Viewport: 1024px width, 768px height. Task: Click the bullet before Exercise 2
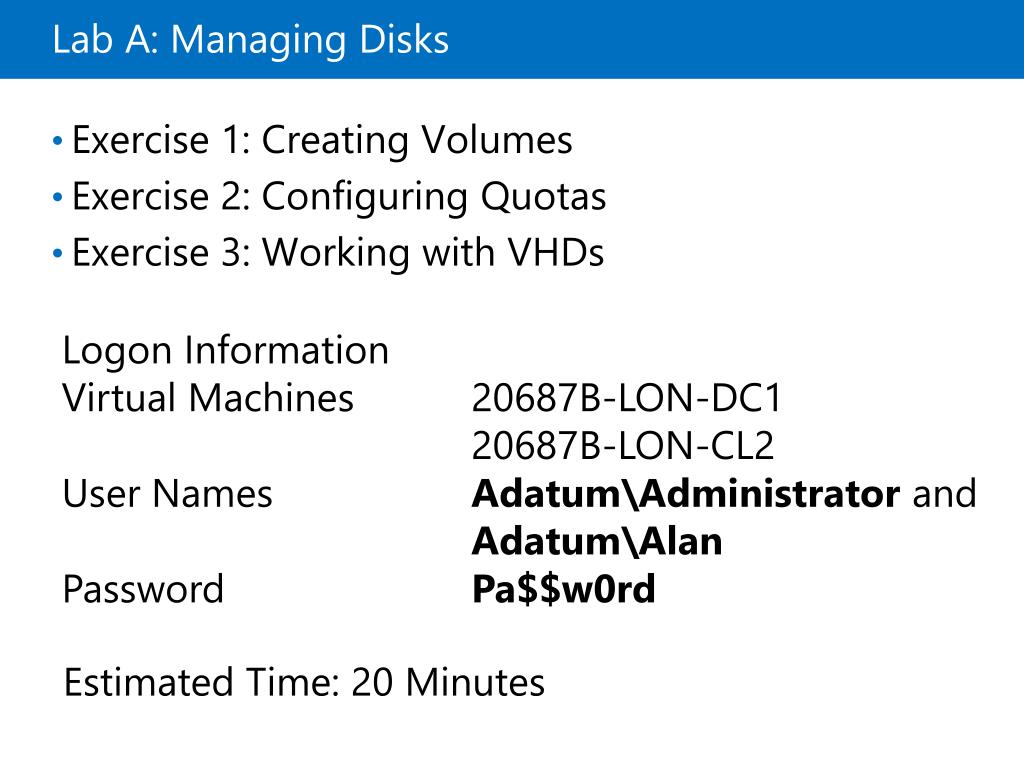click(x=57, y=197)
